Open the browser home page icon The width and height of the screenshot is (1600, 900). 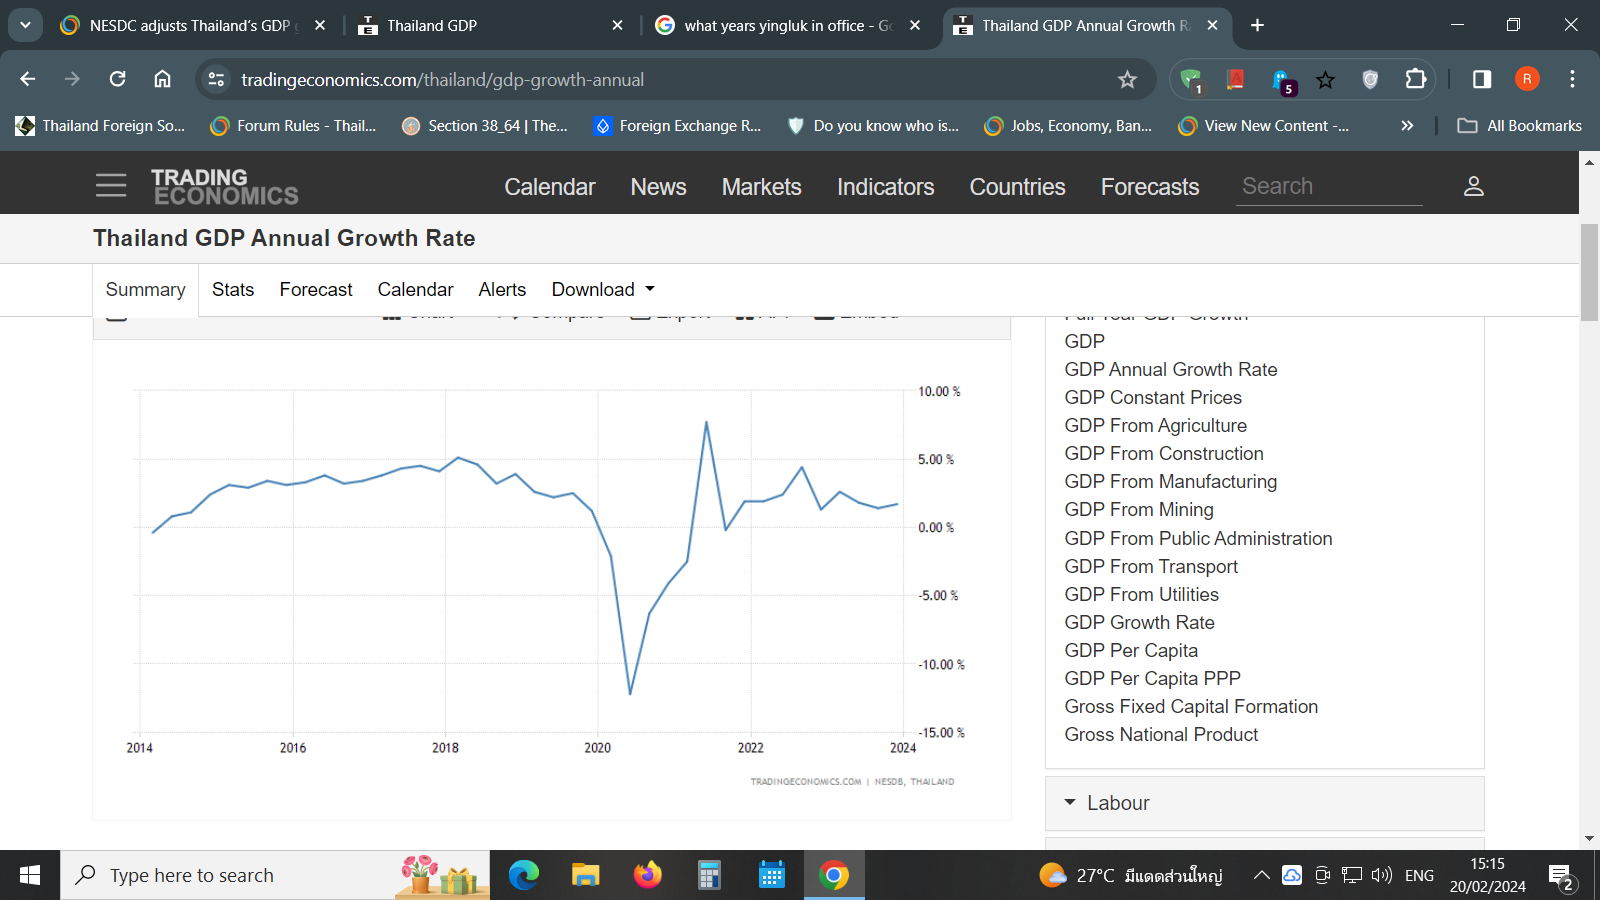162,79
